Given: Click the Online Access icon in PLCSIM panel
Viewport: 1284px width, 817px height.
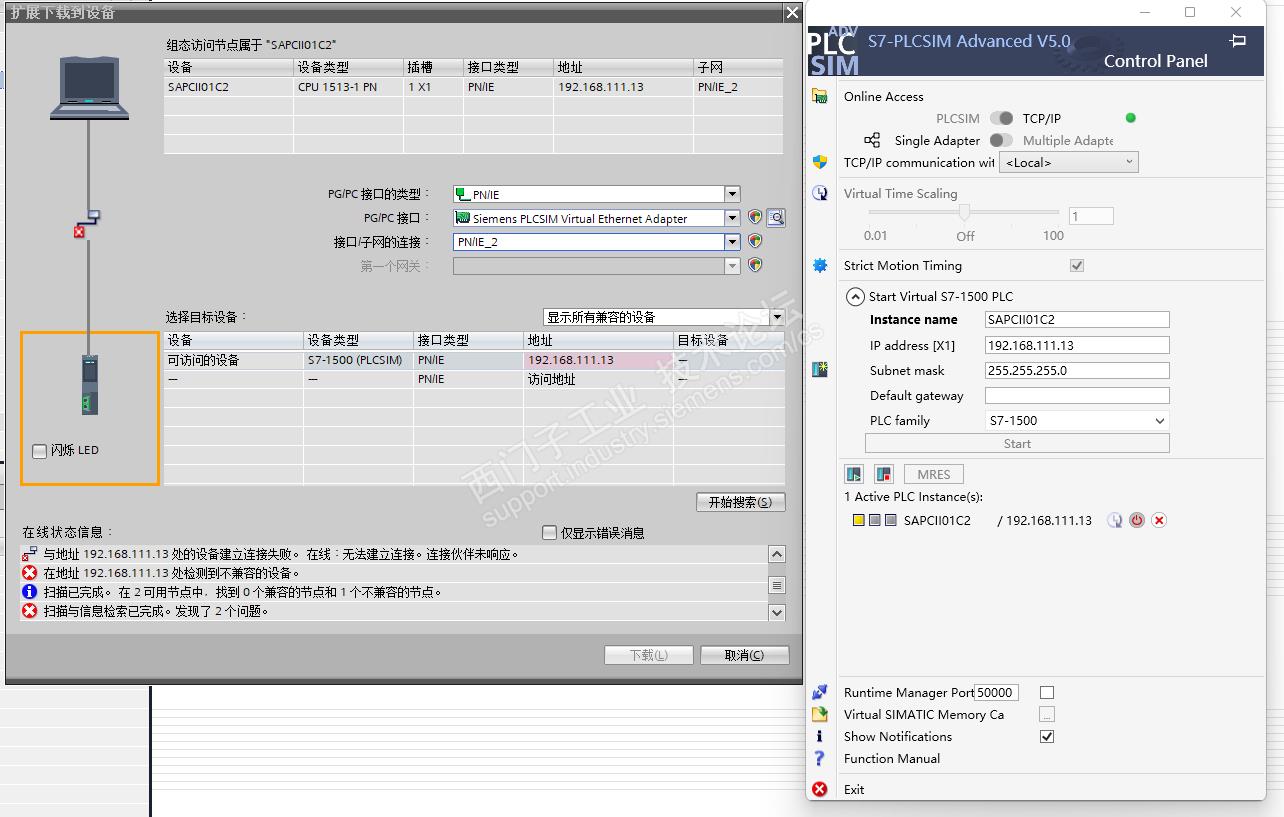Looking at the screenshot, I should pos(820,96).
